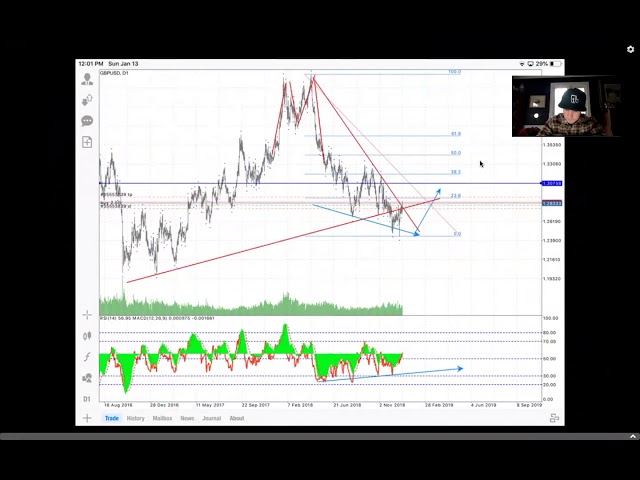Enable the crosshair cursor tool

click(x=87, y=315)
